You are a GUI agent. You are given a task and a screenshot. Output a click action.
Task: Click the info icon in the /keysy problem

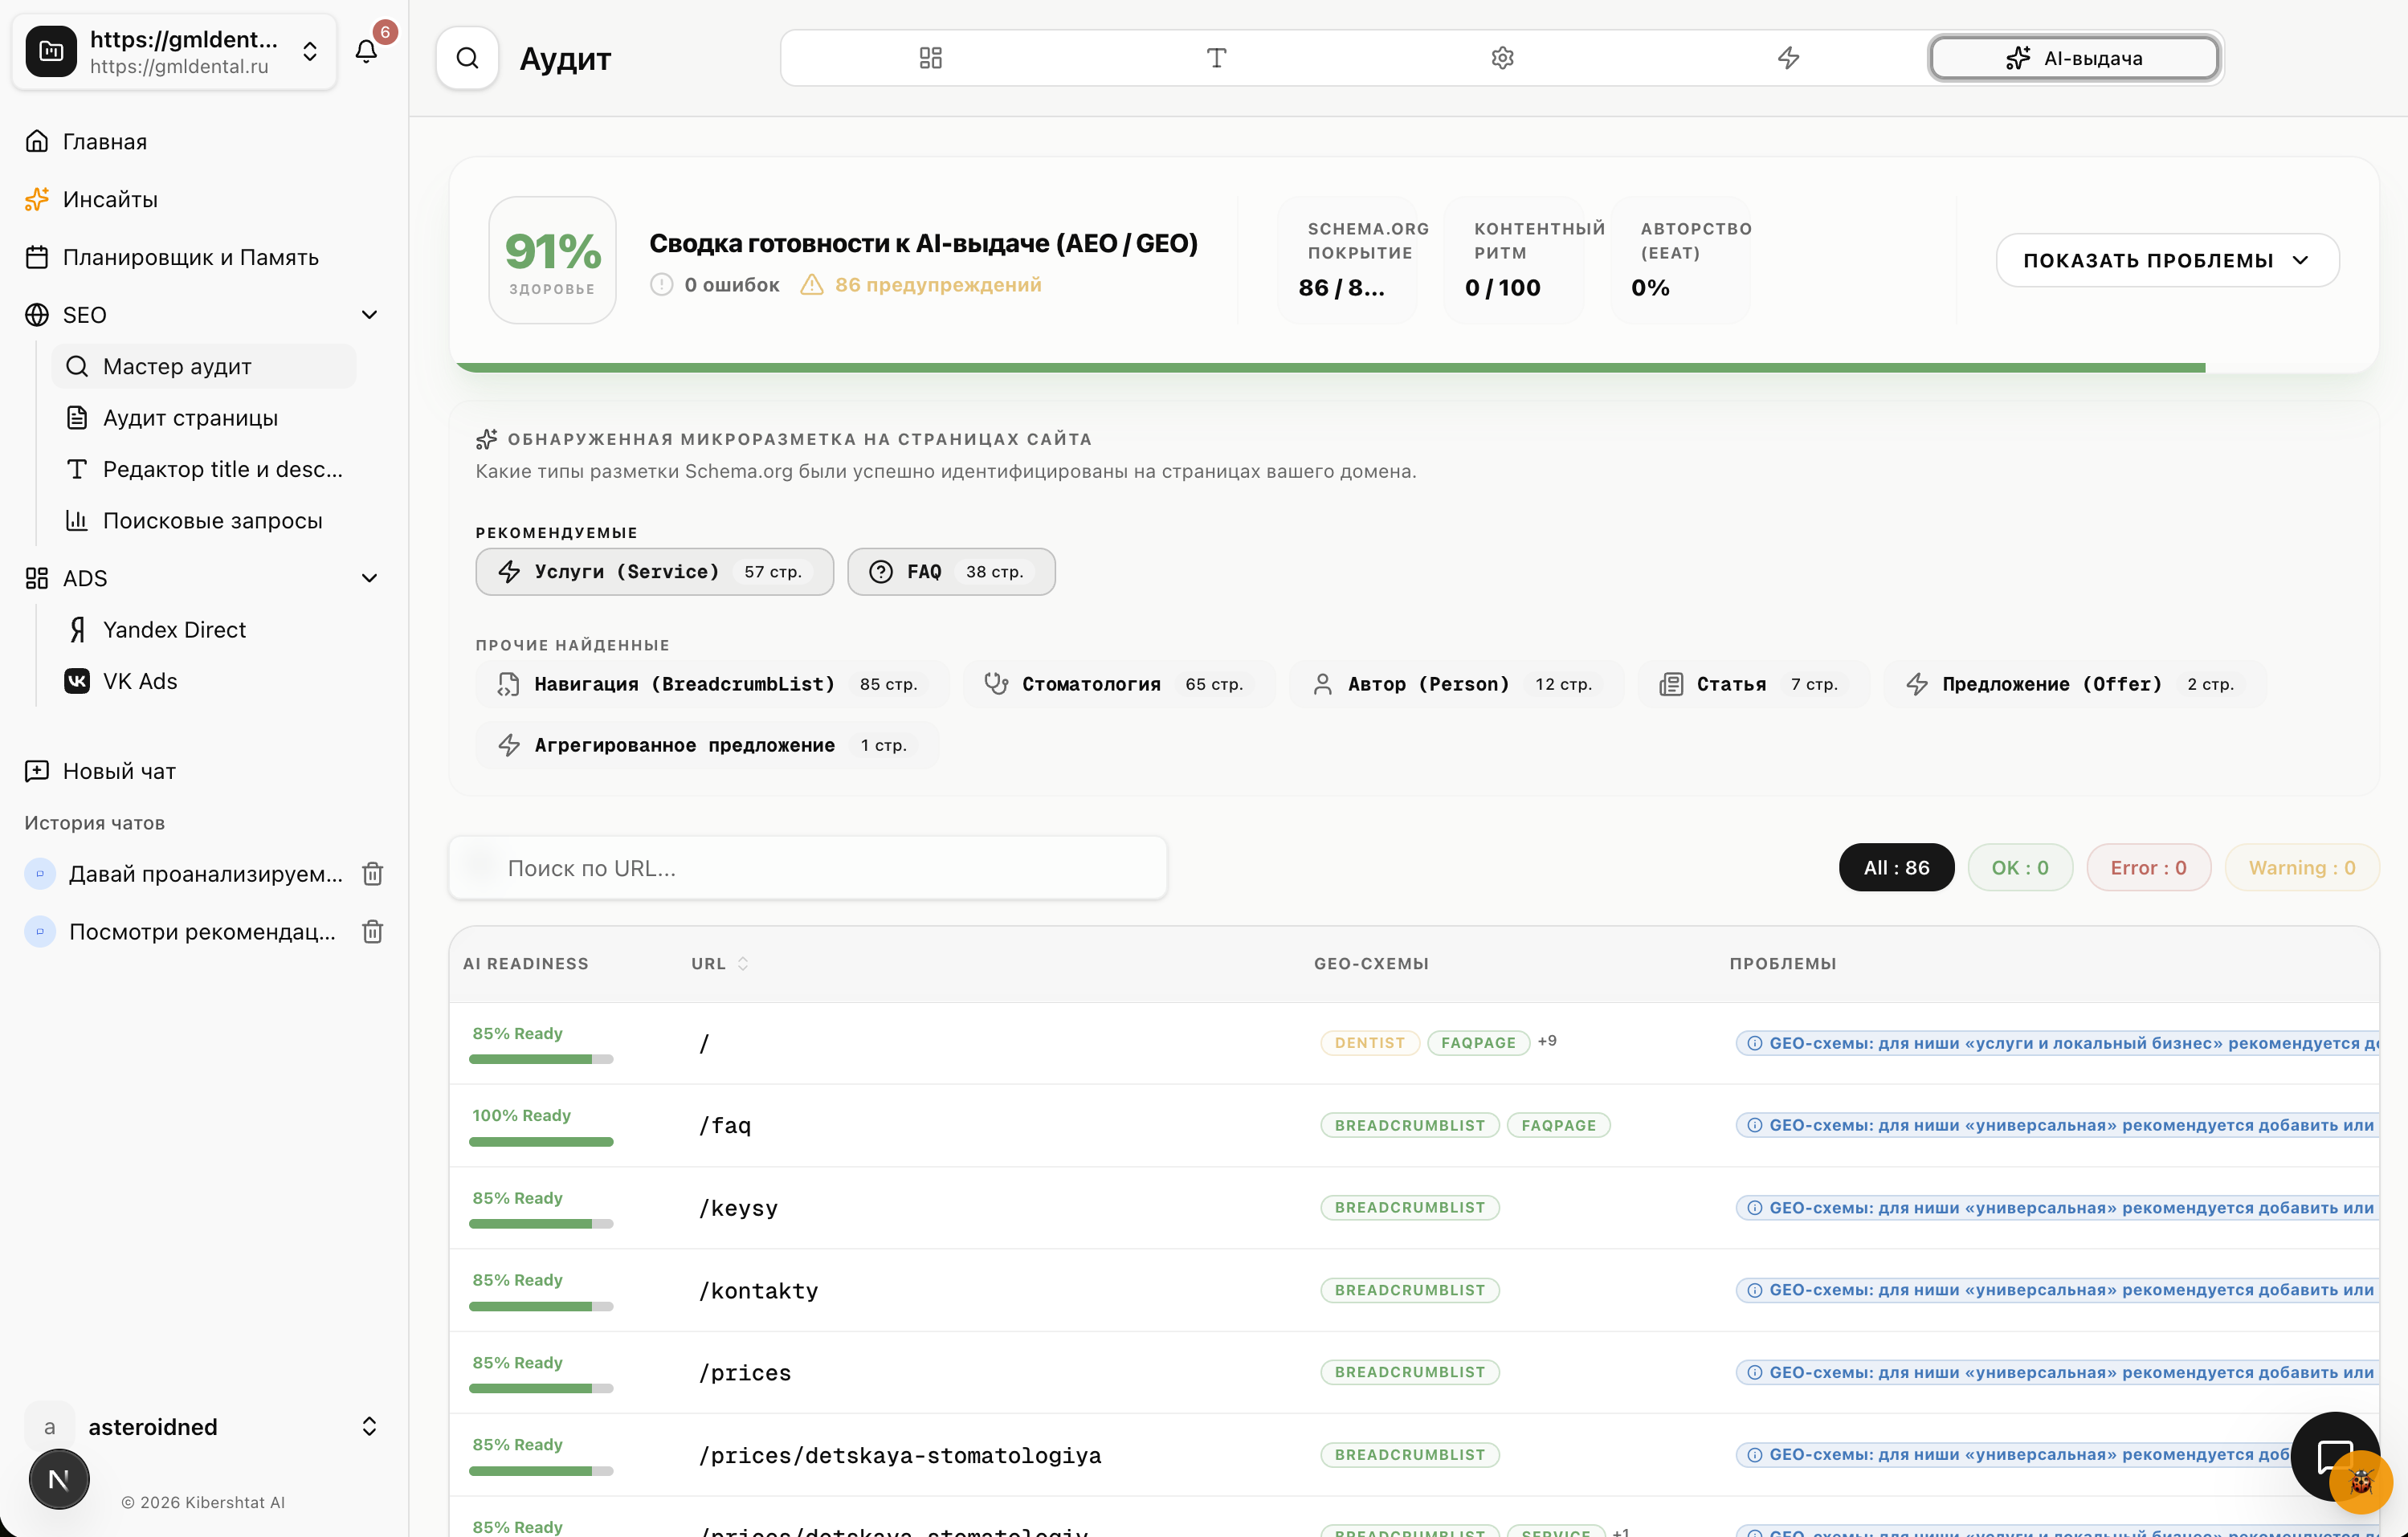coord(1754,1208)
